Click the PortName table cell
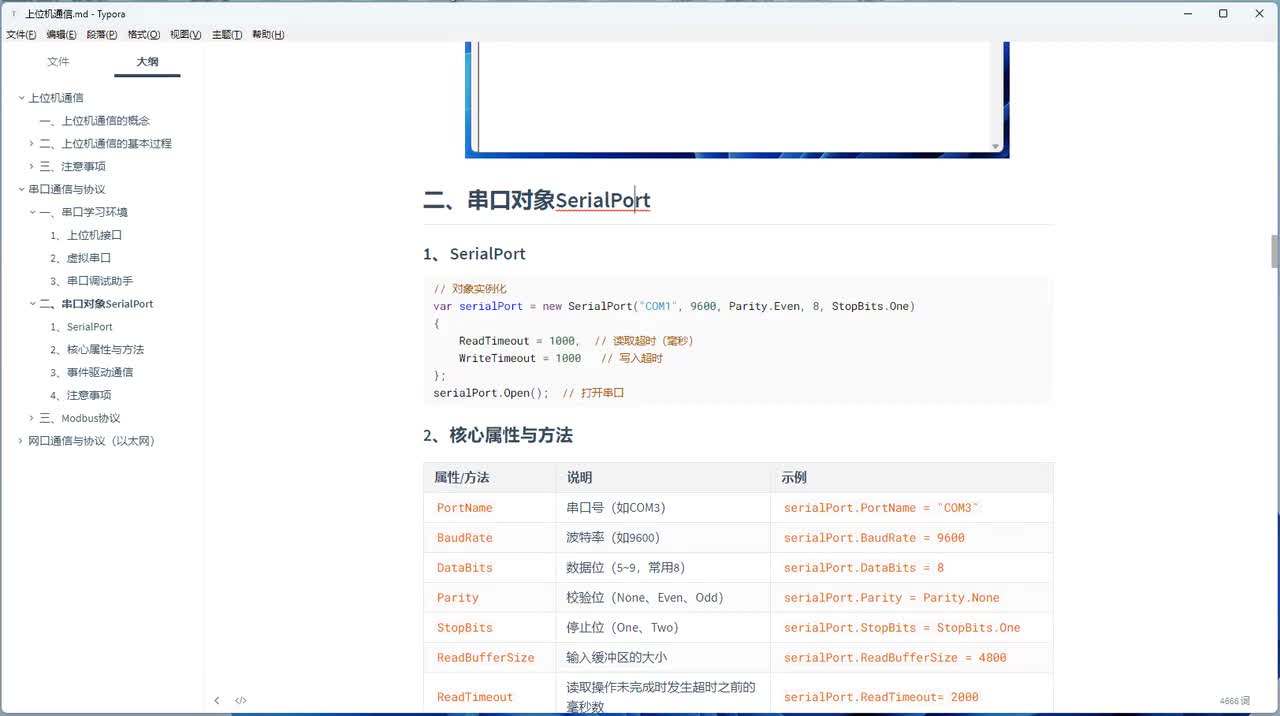The height and width of the screenshot is (716, 1280). click(x=490, y=508)
